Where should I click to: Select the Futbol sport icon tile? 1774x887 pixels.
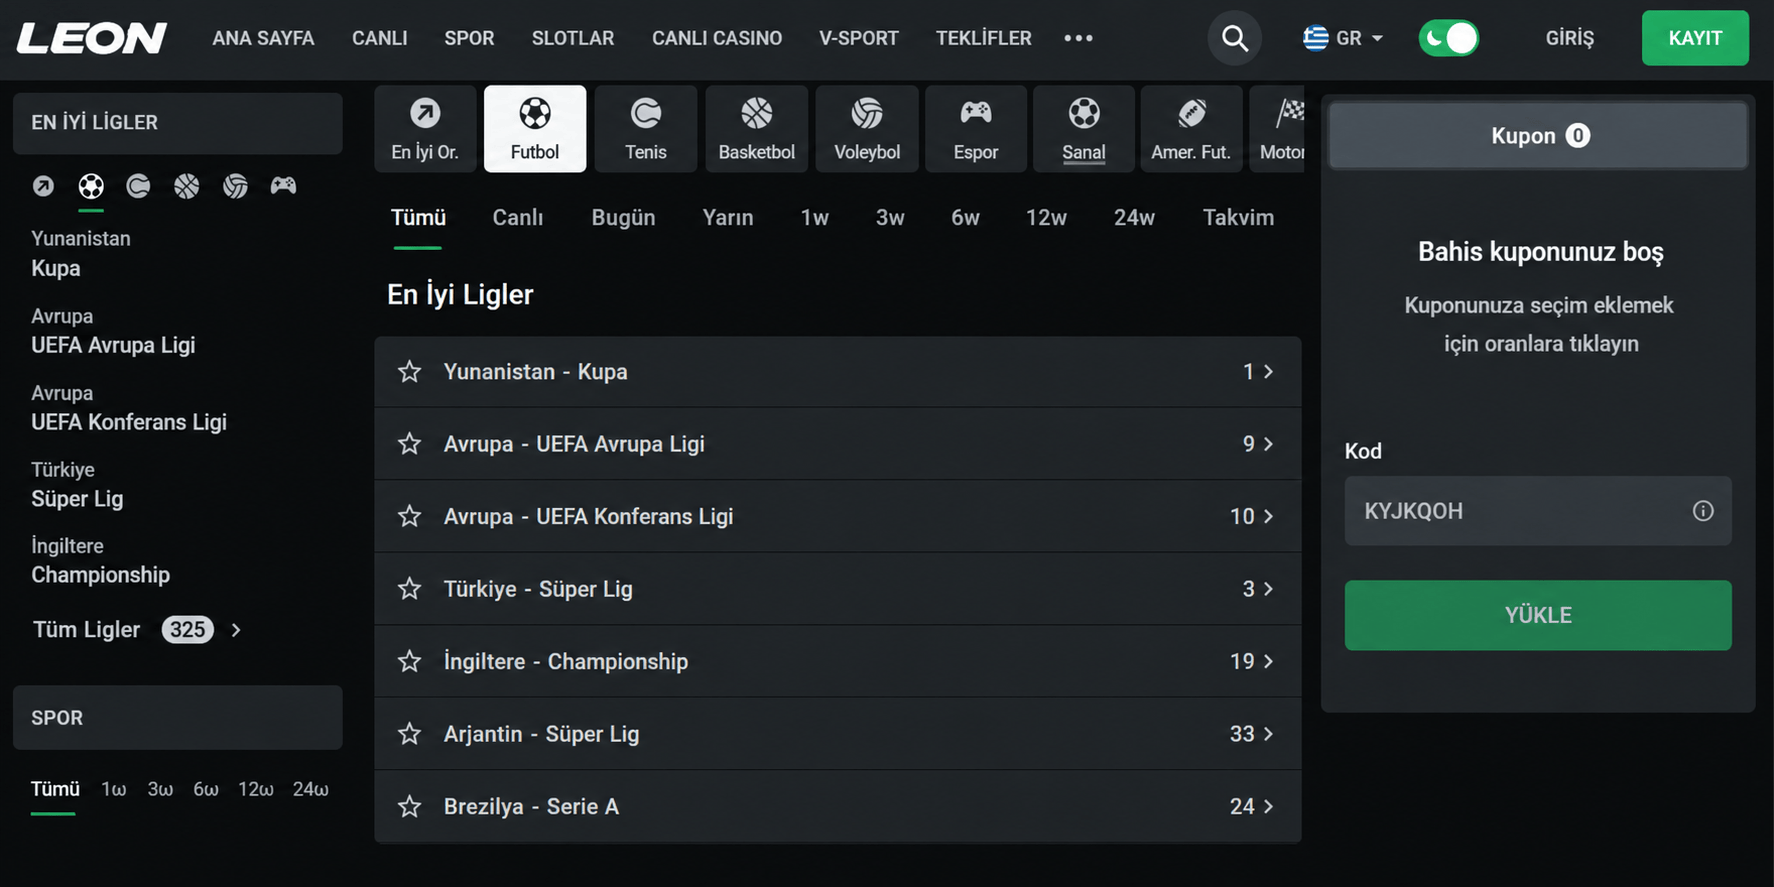pos(535,129)
